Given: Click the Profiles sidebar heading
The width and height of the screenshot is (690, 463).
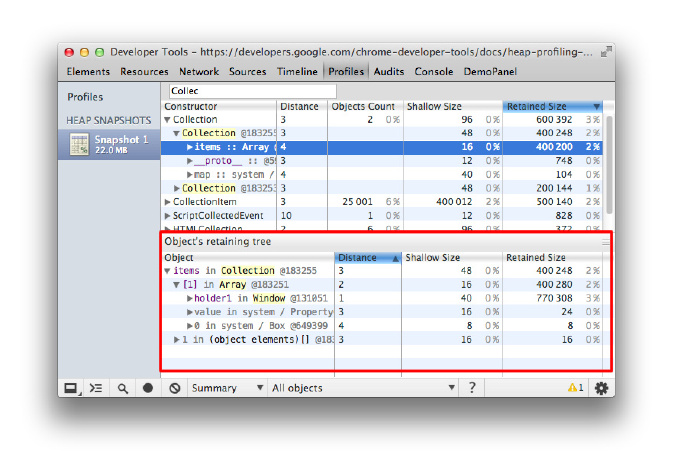Looking at the screenshot, I should [85, 97].
